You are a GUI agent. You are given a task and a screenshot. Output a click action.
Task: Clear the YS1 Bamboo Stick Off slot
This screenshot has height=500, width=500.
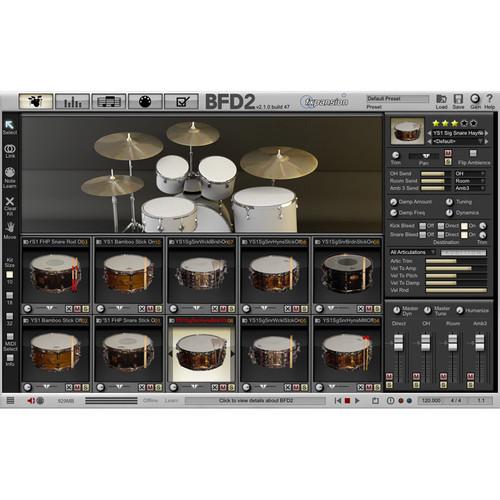[69, 387]
